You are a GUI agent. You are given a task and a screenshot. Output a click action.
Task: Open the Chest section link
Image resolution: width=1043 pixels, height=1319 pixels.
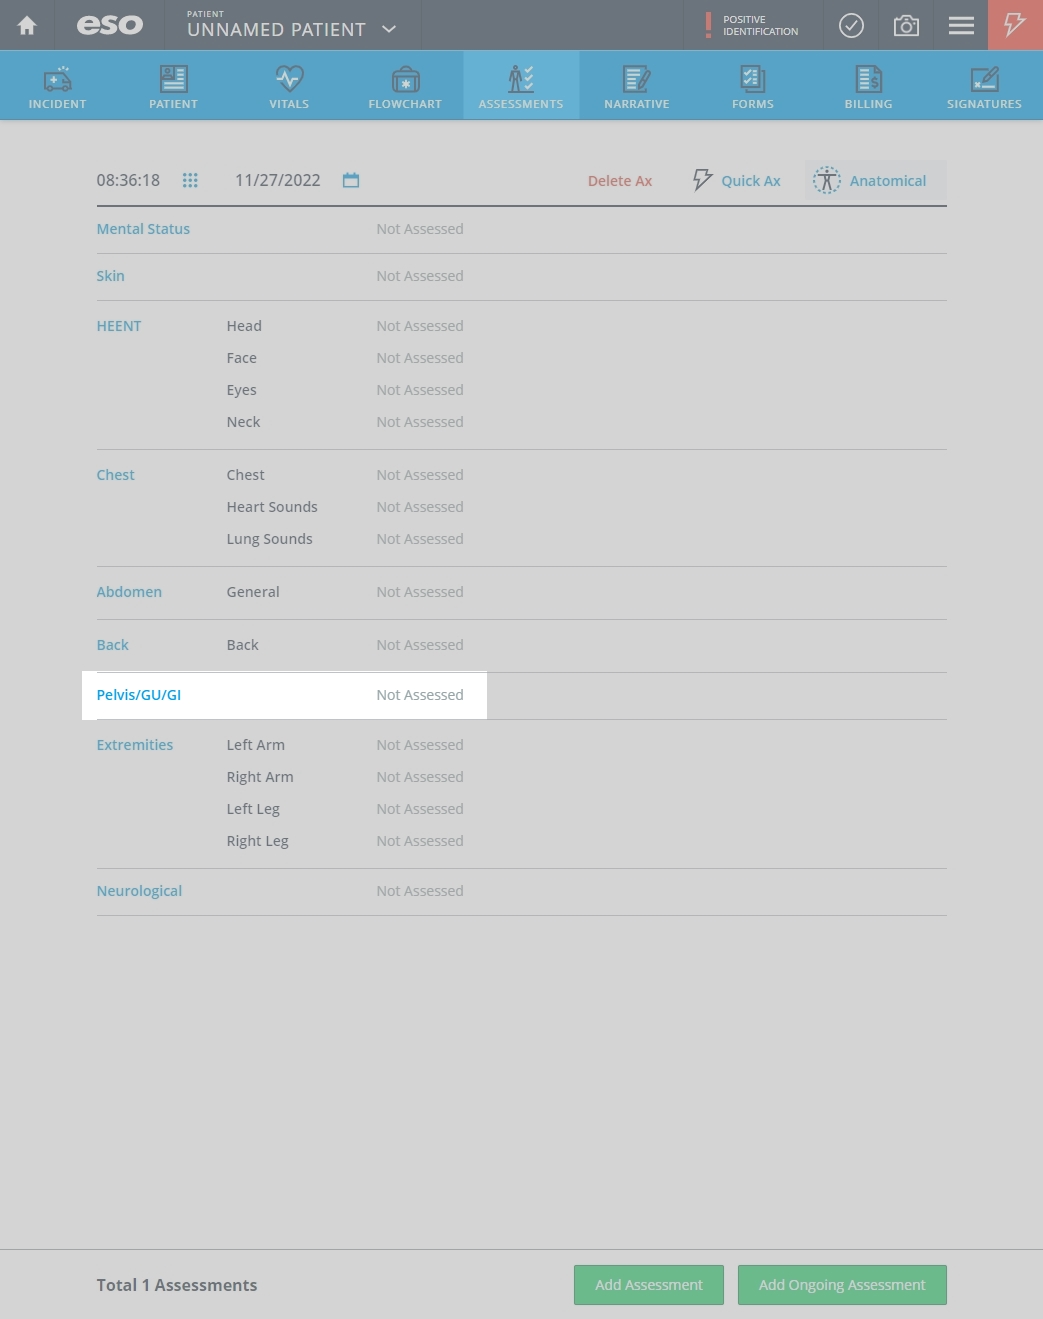(x=115, y=475)
